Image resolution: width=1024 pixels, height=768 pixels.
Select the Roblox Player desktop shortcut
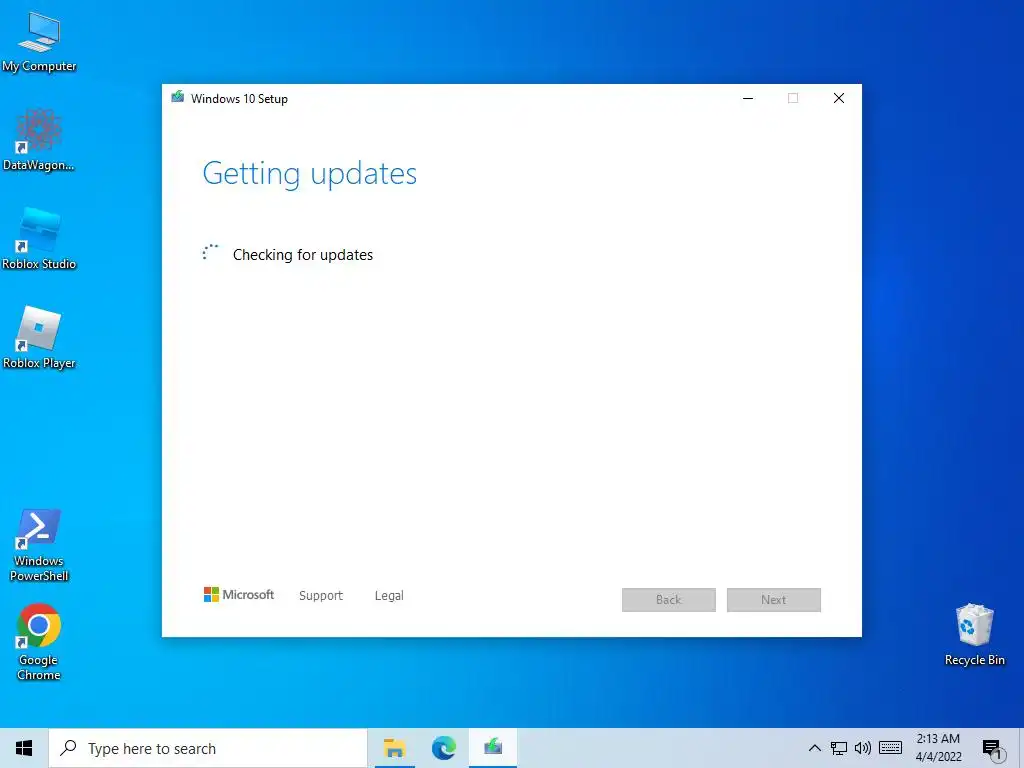pyautogui.click(x=39, y=338)
